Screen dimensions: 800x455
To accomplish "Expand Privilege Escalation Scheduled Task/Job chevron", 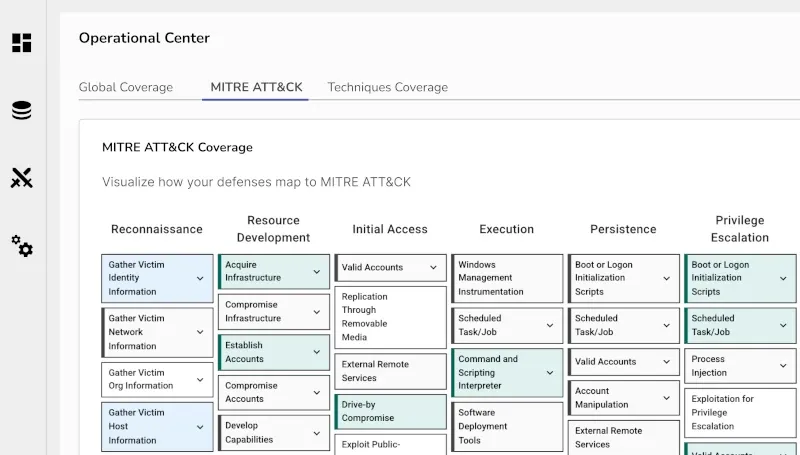I will point(783,325).
